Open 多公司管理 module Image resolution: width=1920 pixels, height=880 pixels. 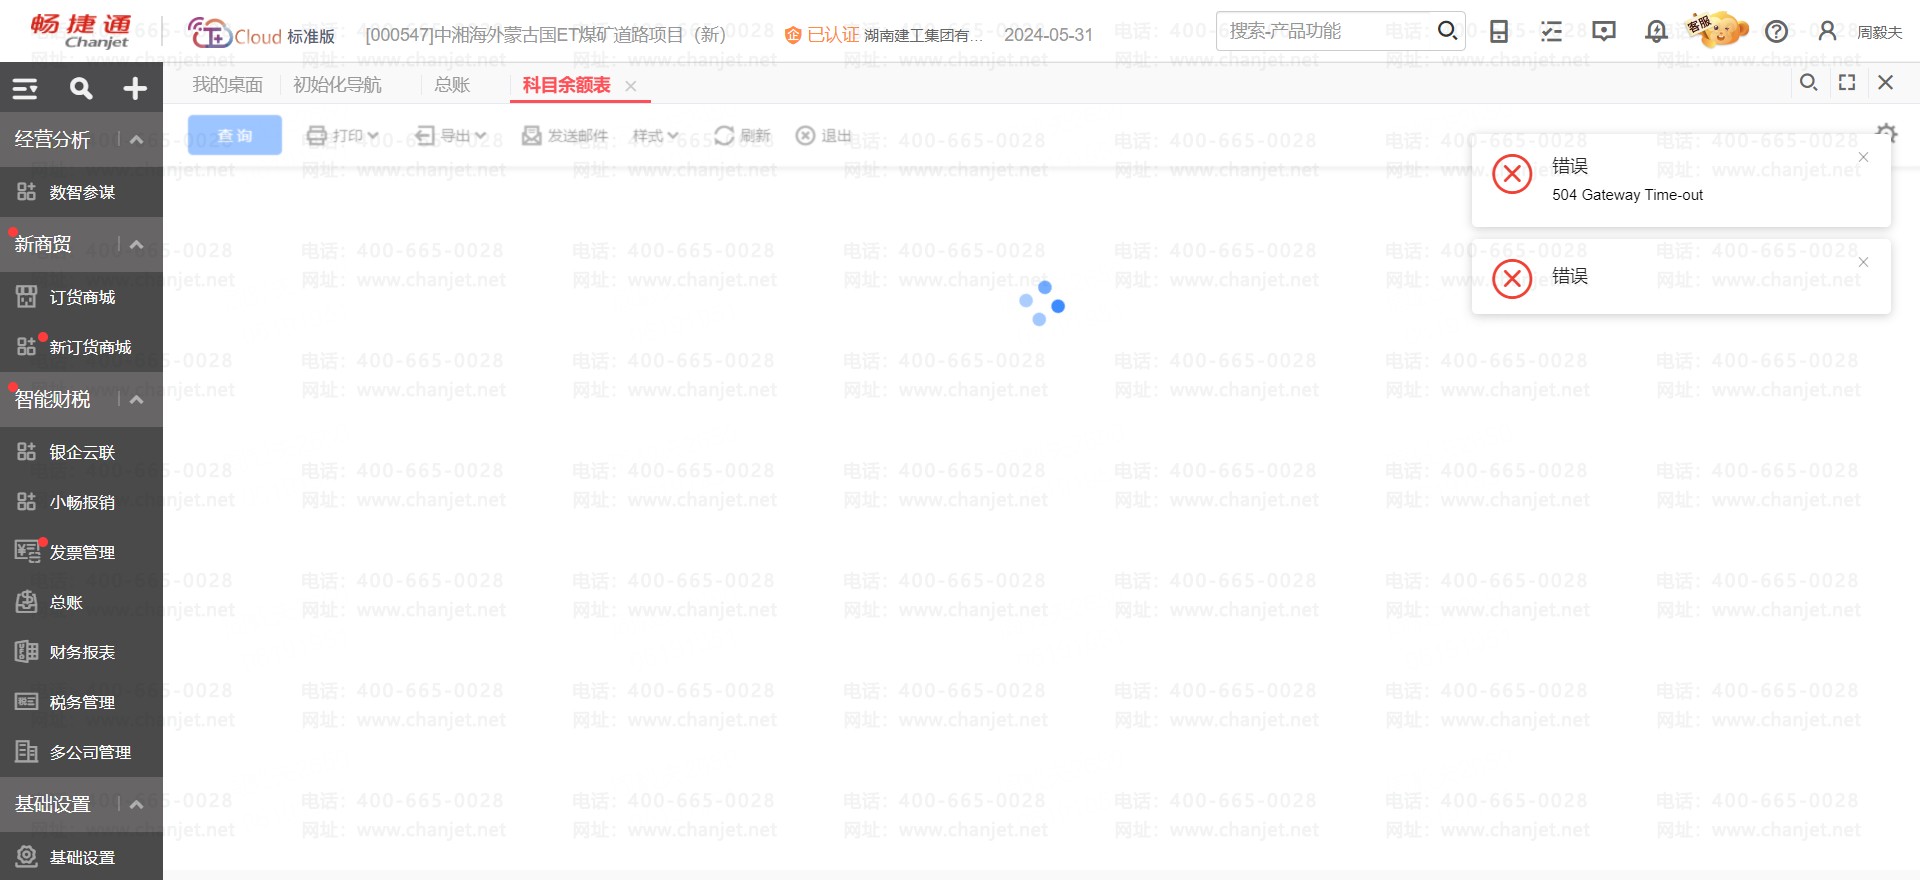tap(81, 752)
